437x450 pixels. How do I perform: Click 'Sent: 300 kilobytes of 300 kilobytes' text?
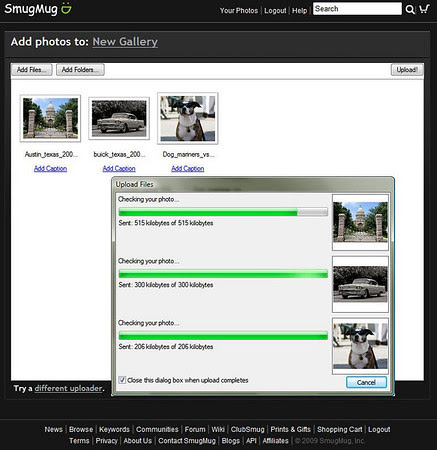point(166,285)
